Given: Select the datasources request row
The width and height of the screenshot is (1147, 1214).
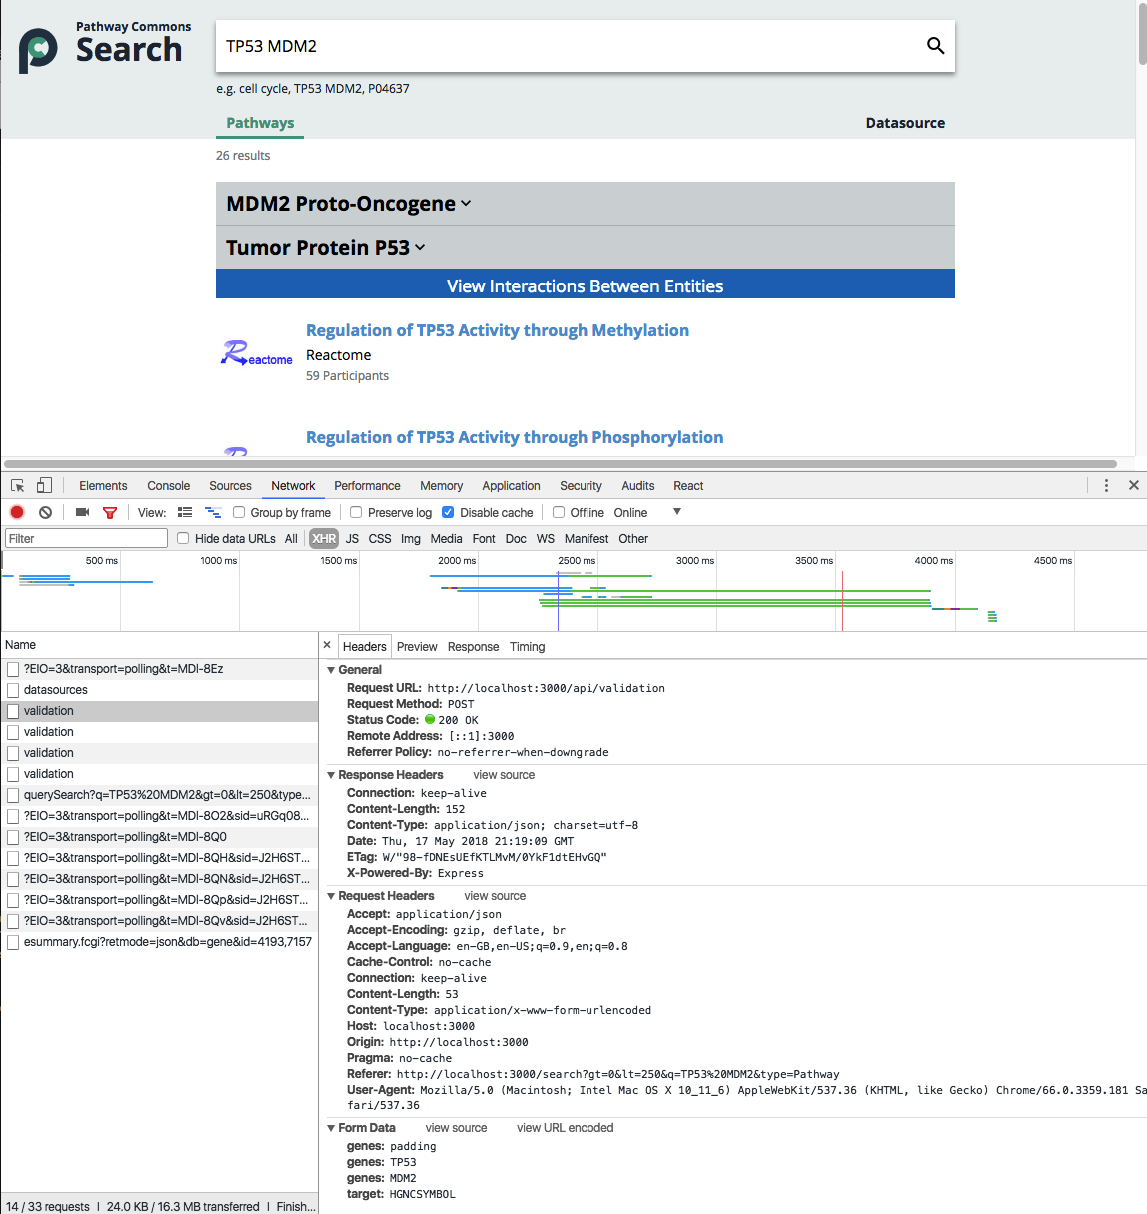Looking at the screenshot, I should [159, 690].
